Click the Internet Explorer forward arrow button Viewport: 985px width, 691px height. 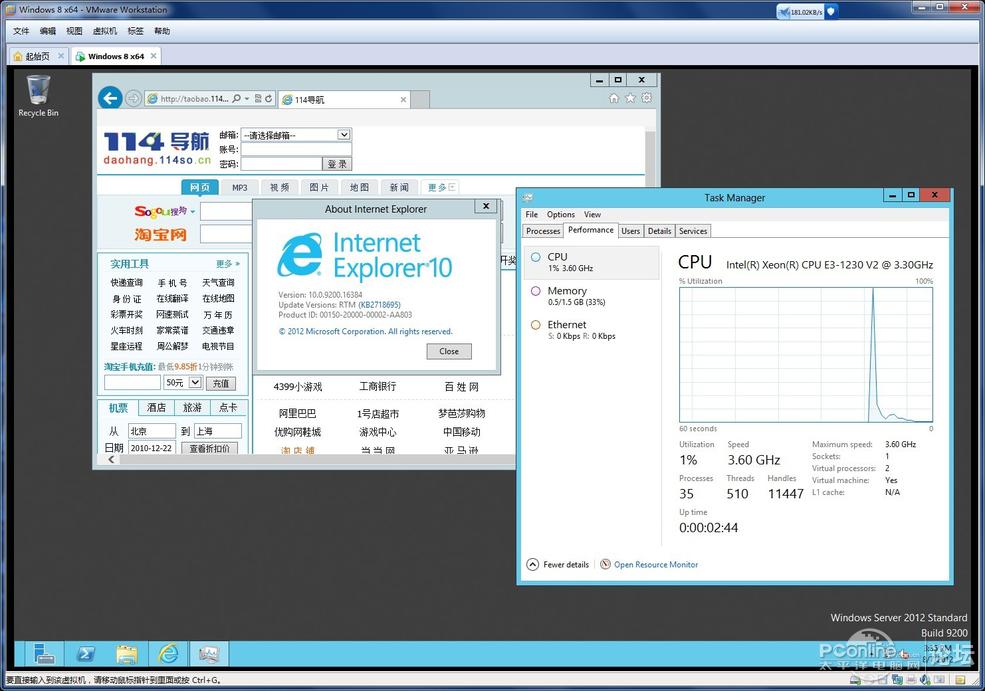[133, 99]
